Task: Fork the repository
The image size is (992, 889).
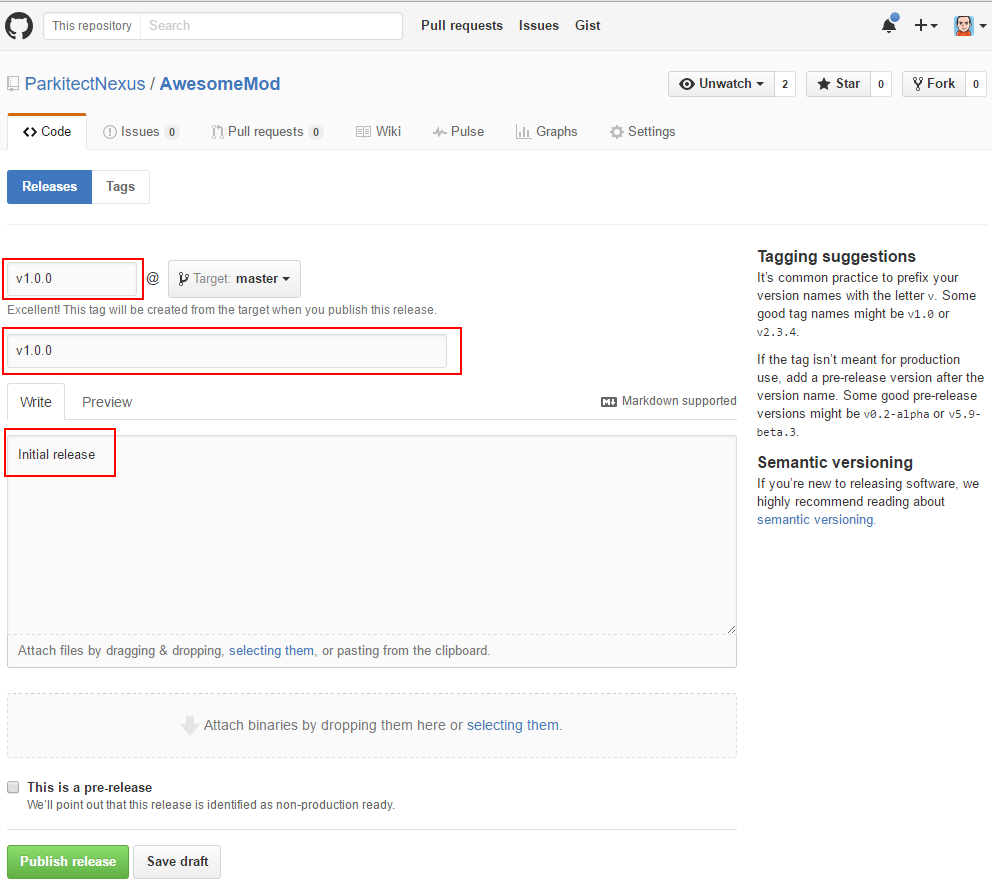Action: [934, 84]
